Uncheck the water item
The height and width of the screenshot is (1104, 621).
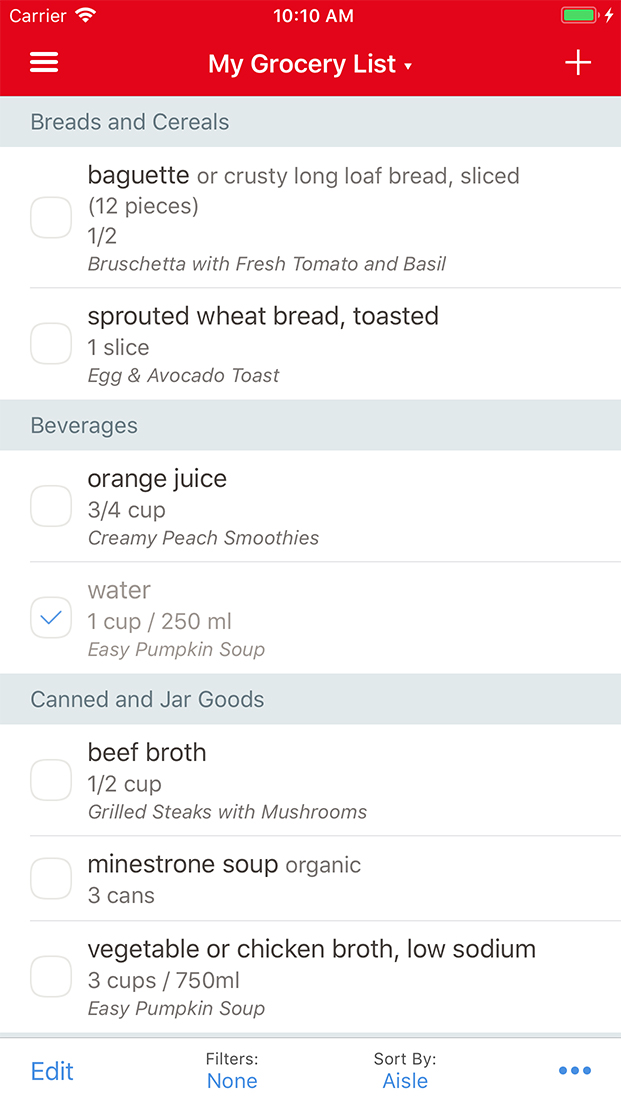pyautogui.click(x=51, y=618)
